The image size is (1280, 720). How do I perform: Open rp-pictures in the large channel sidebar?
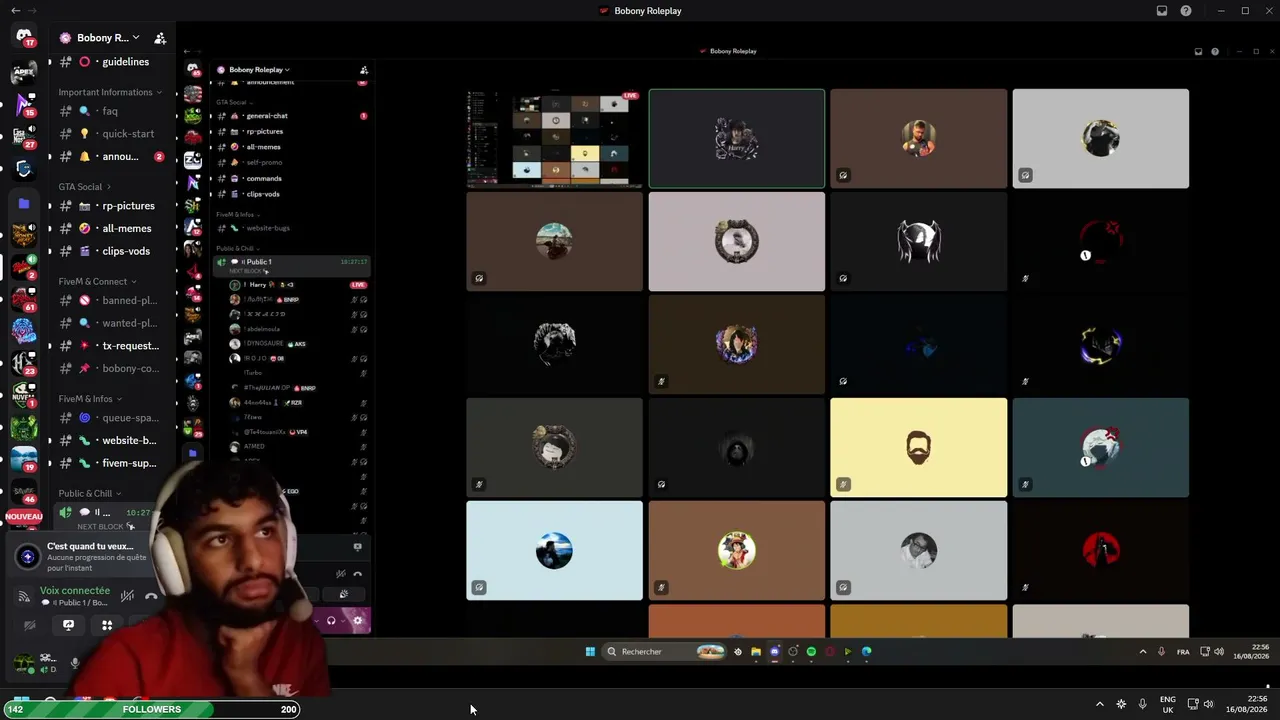click(x=111, y=206)
